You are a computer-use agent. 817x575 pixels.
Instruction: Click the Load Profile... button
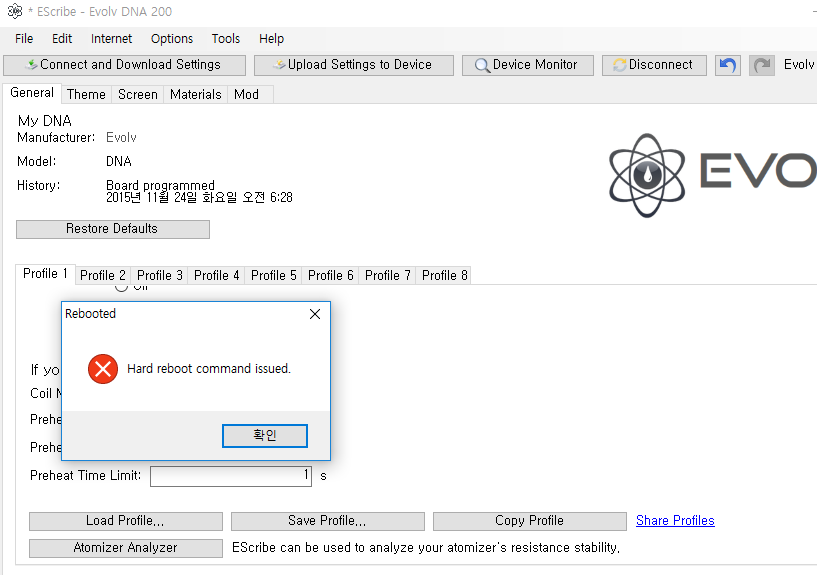126,521
